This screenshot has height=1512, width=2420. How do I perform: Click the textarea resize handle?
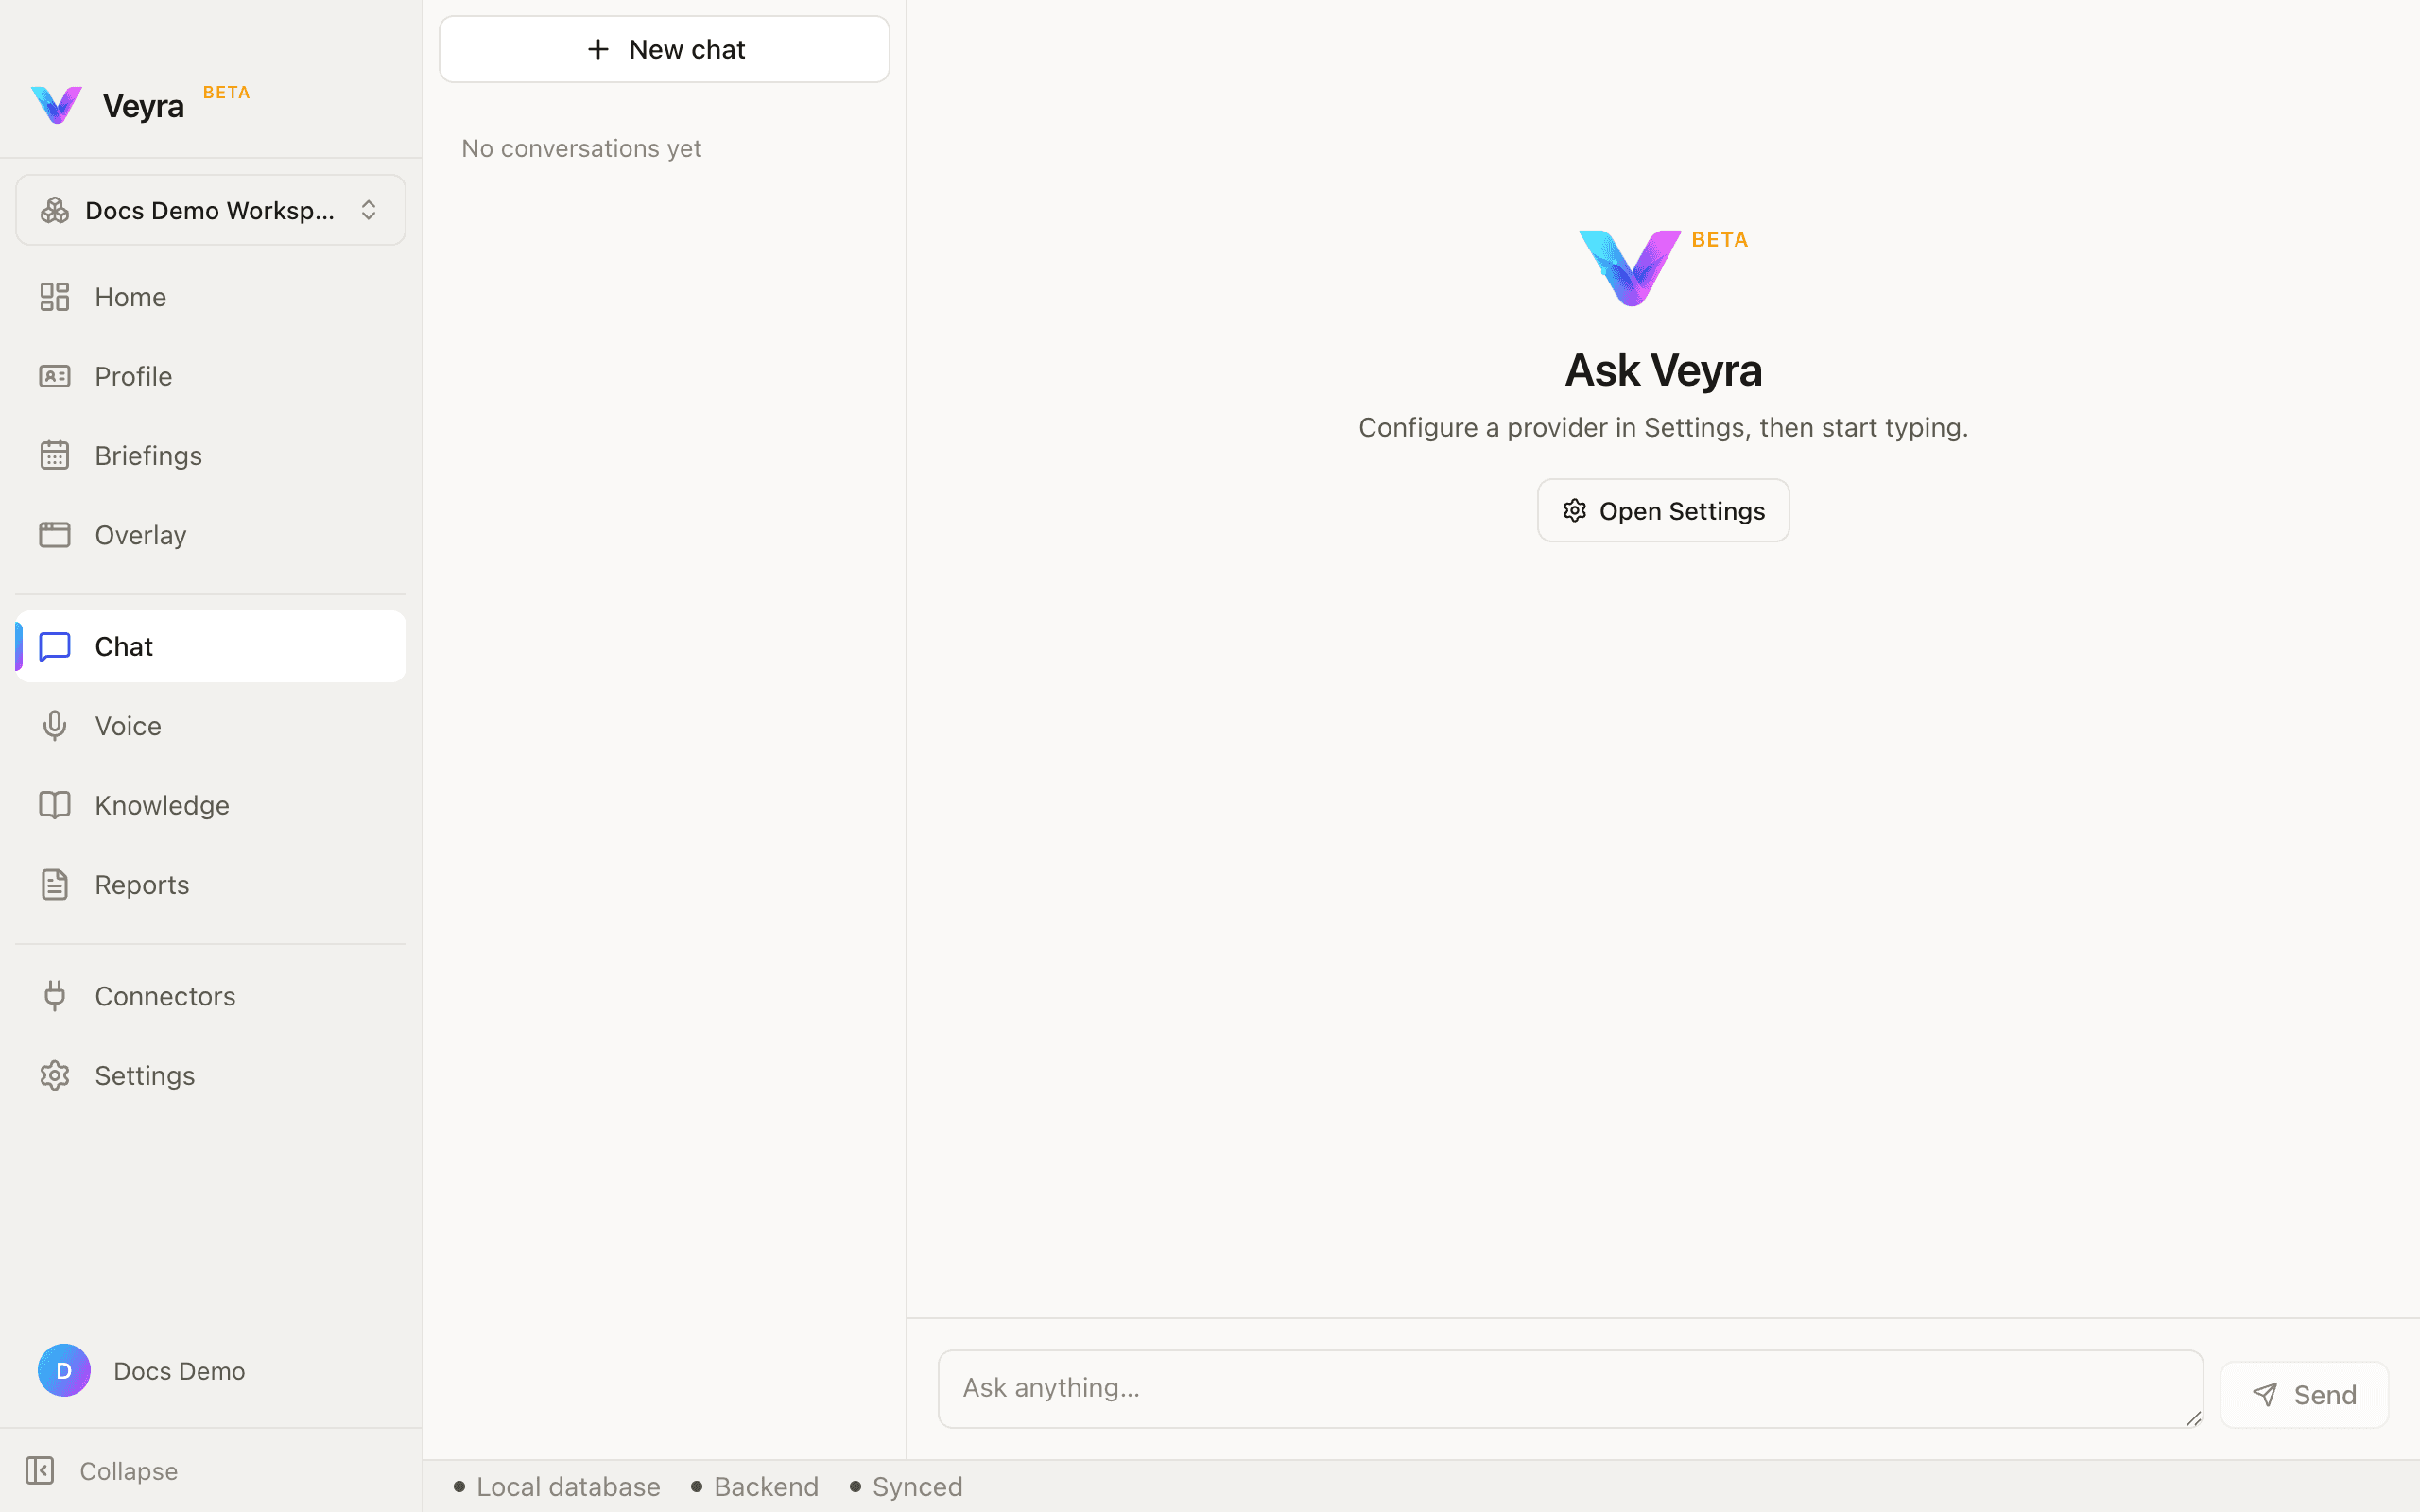click(2193, 1418)
